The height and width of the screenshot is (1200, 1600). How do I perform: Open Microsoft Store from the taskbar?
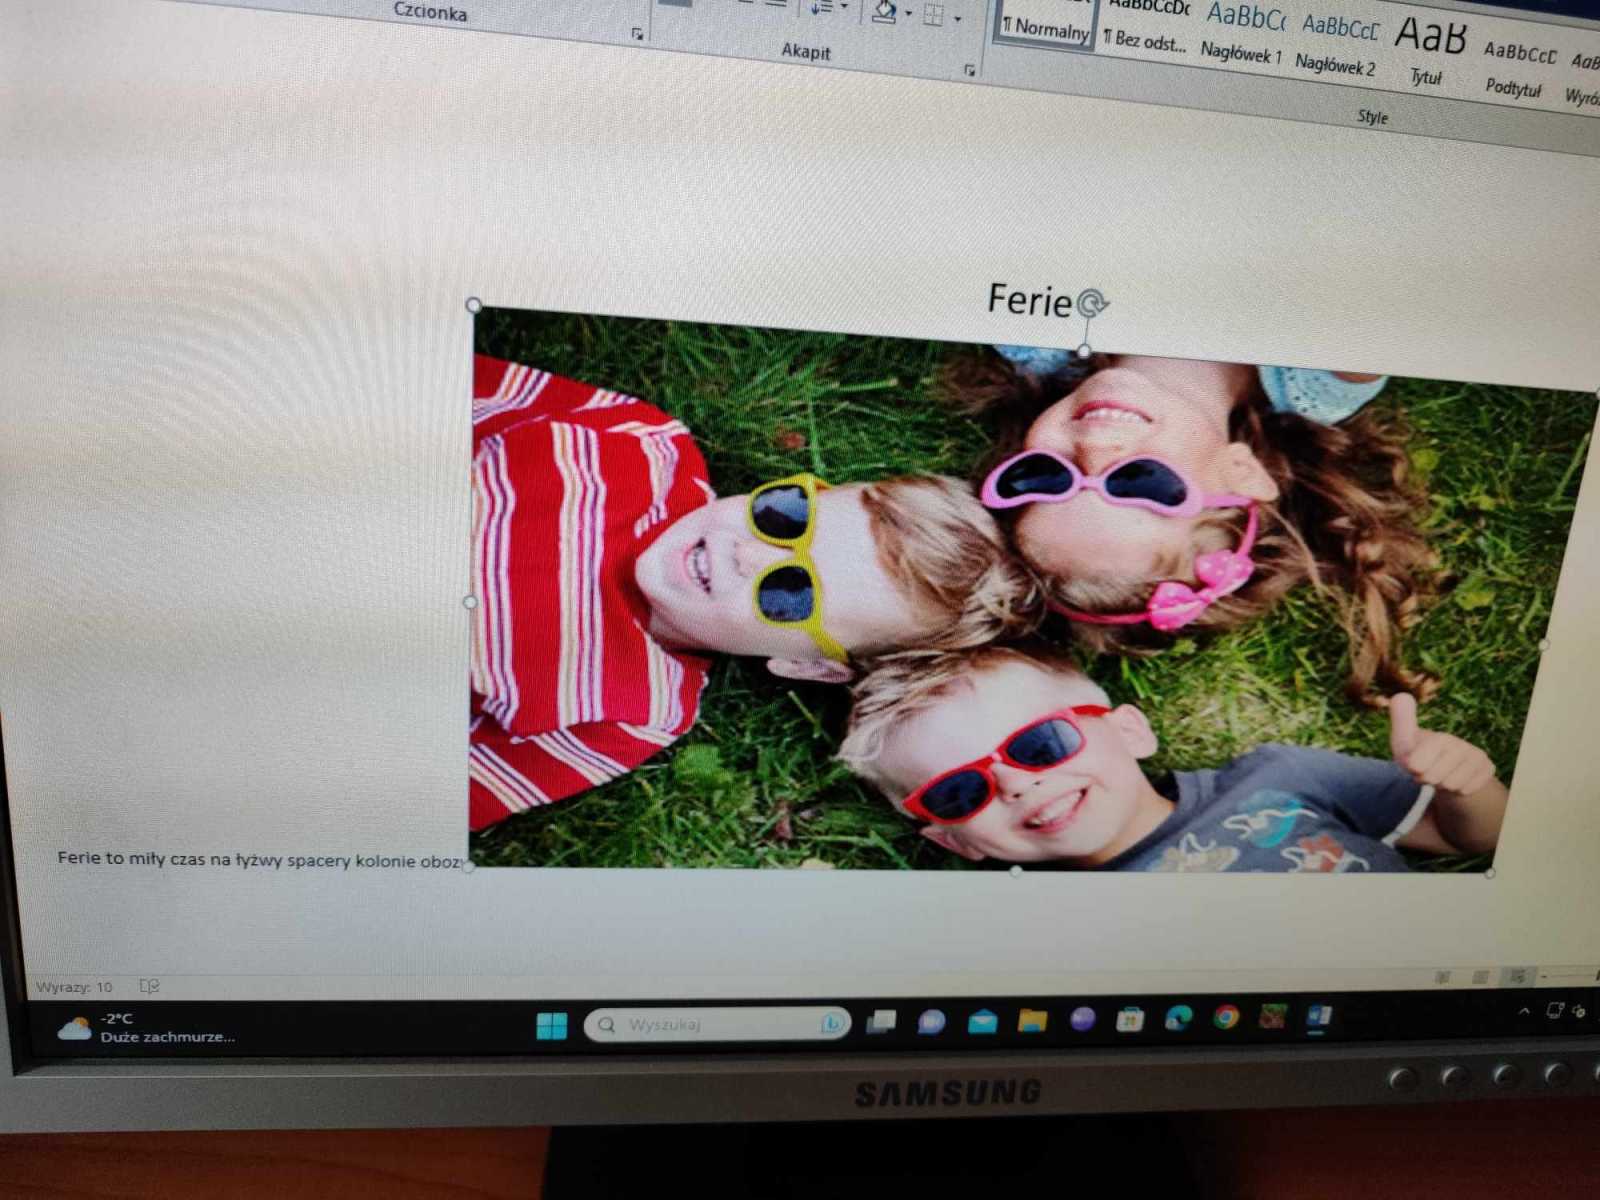1130,1019
